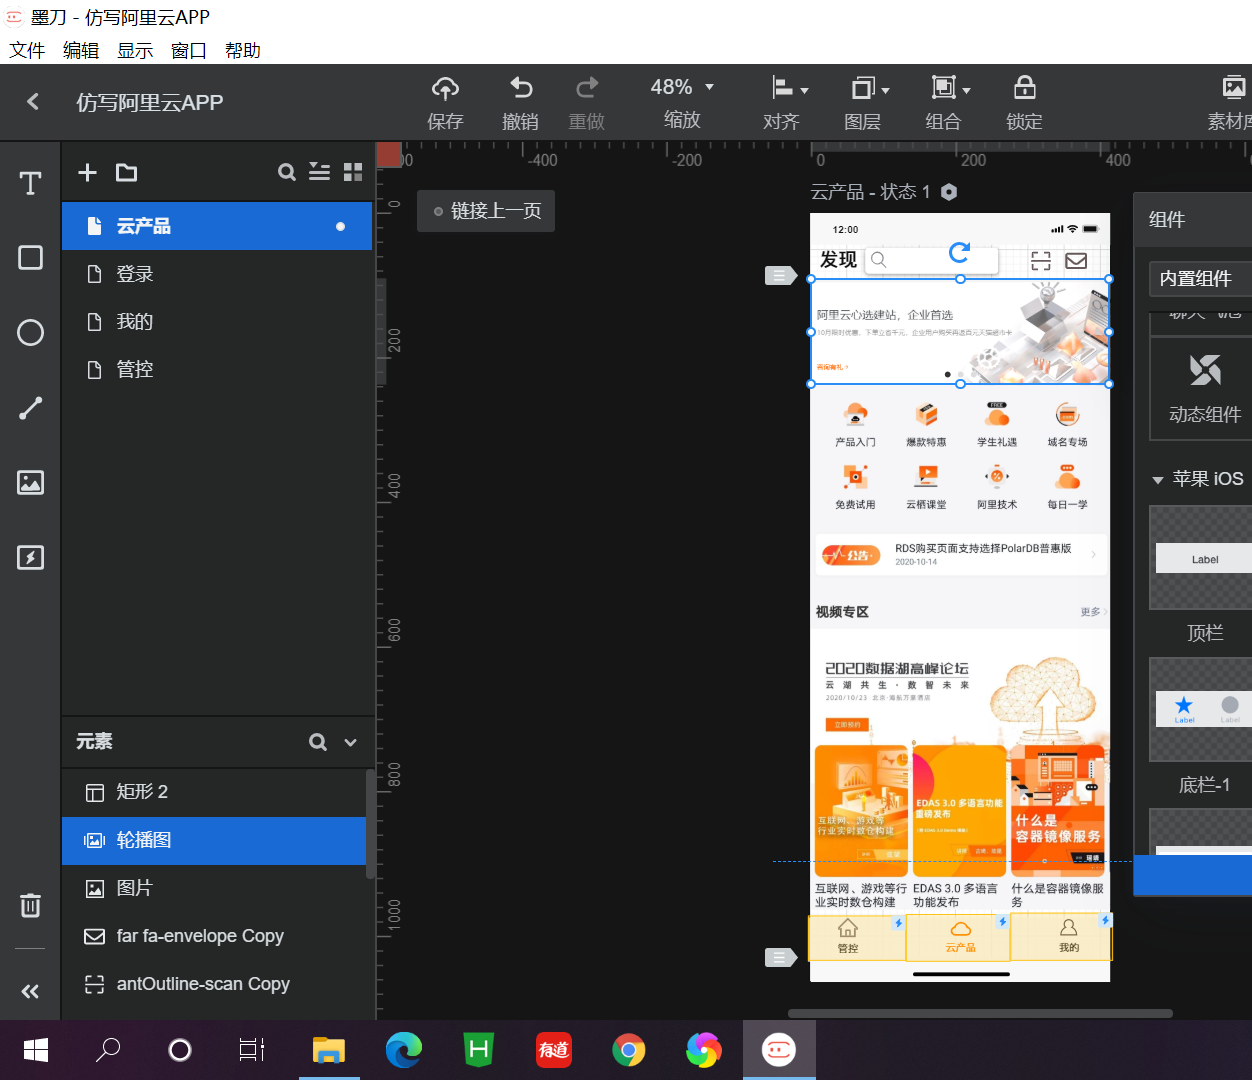Viewport: 1252px width, 1080px height.
Task: Search pages with magnifier icon
Action: tap(287, 172)
